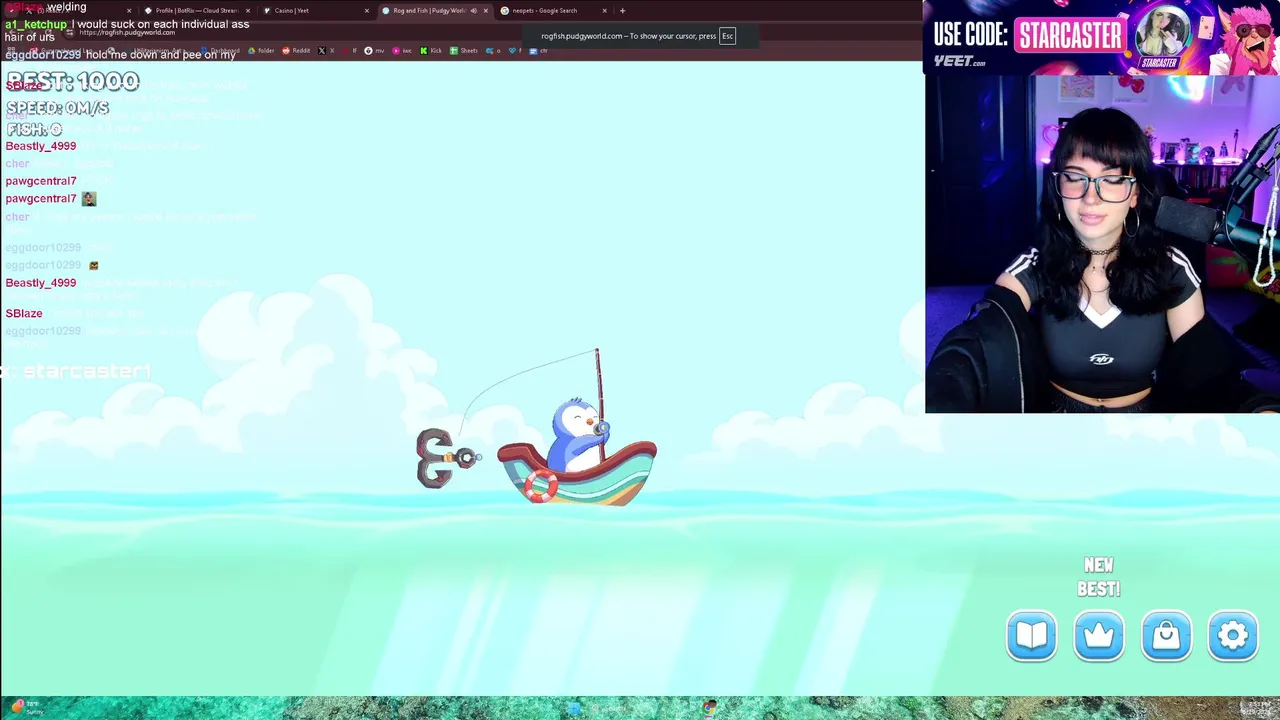Click pawgcentral7's emote in chat
This screenshot has width=1280, height=720.
coord(89,199)
